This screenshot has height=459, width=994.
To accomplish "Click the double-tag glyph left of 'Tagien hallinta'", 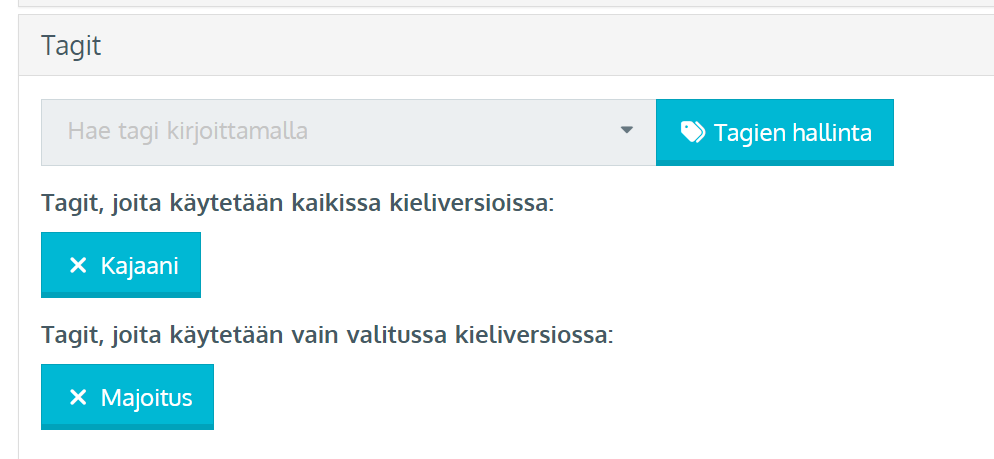I will (x=692, y=132).
